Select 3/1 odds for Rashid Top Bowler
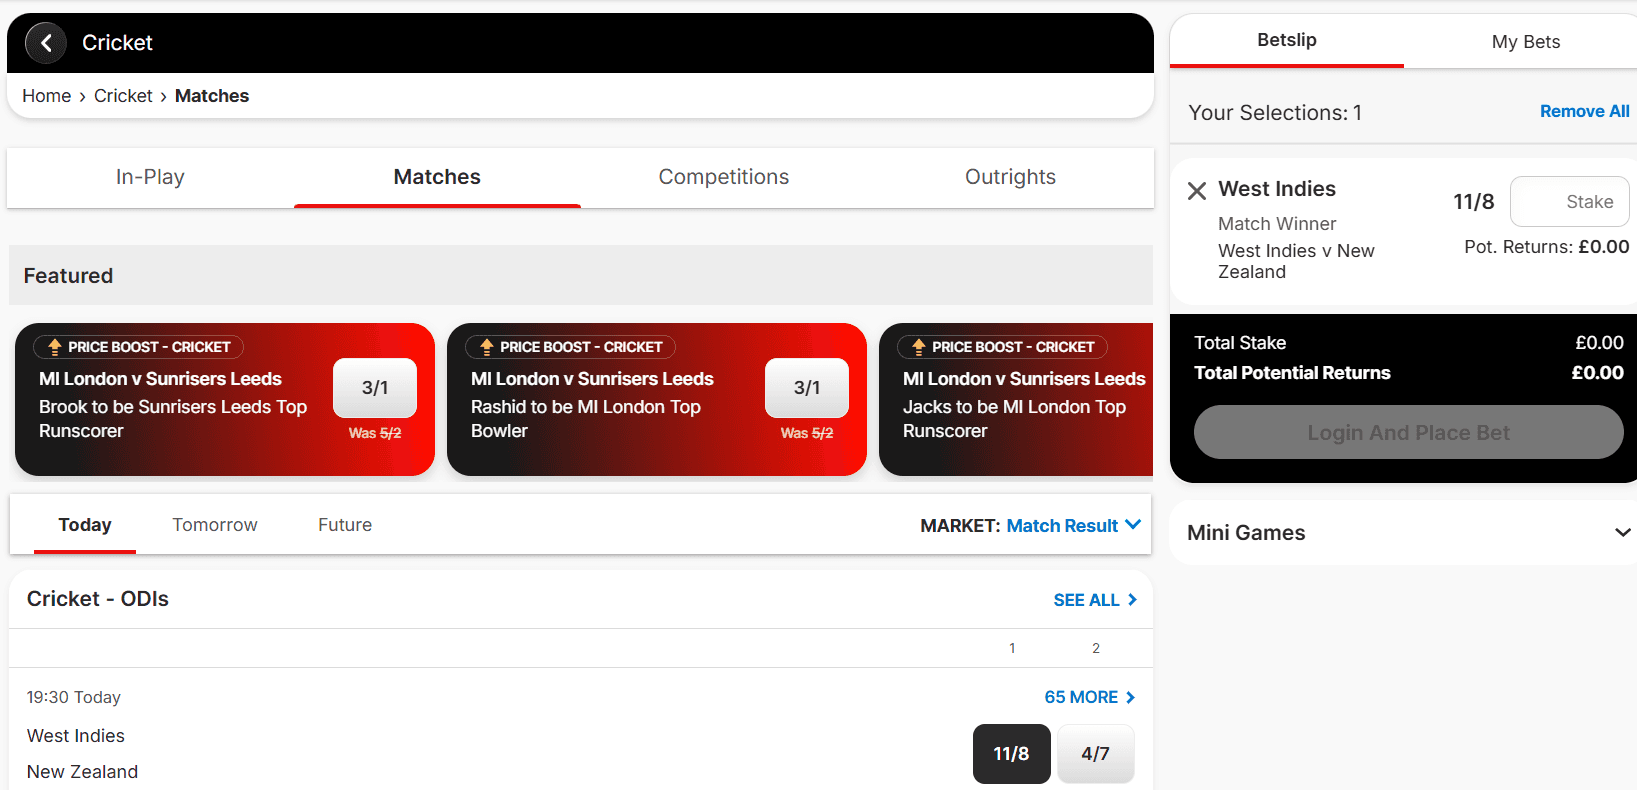 807,388
